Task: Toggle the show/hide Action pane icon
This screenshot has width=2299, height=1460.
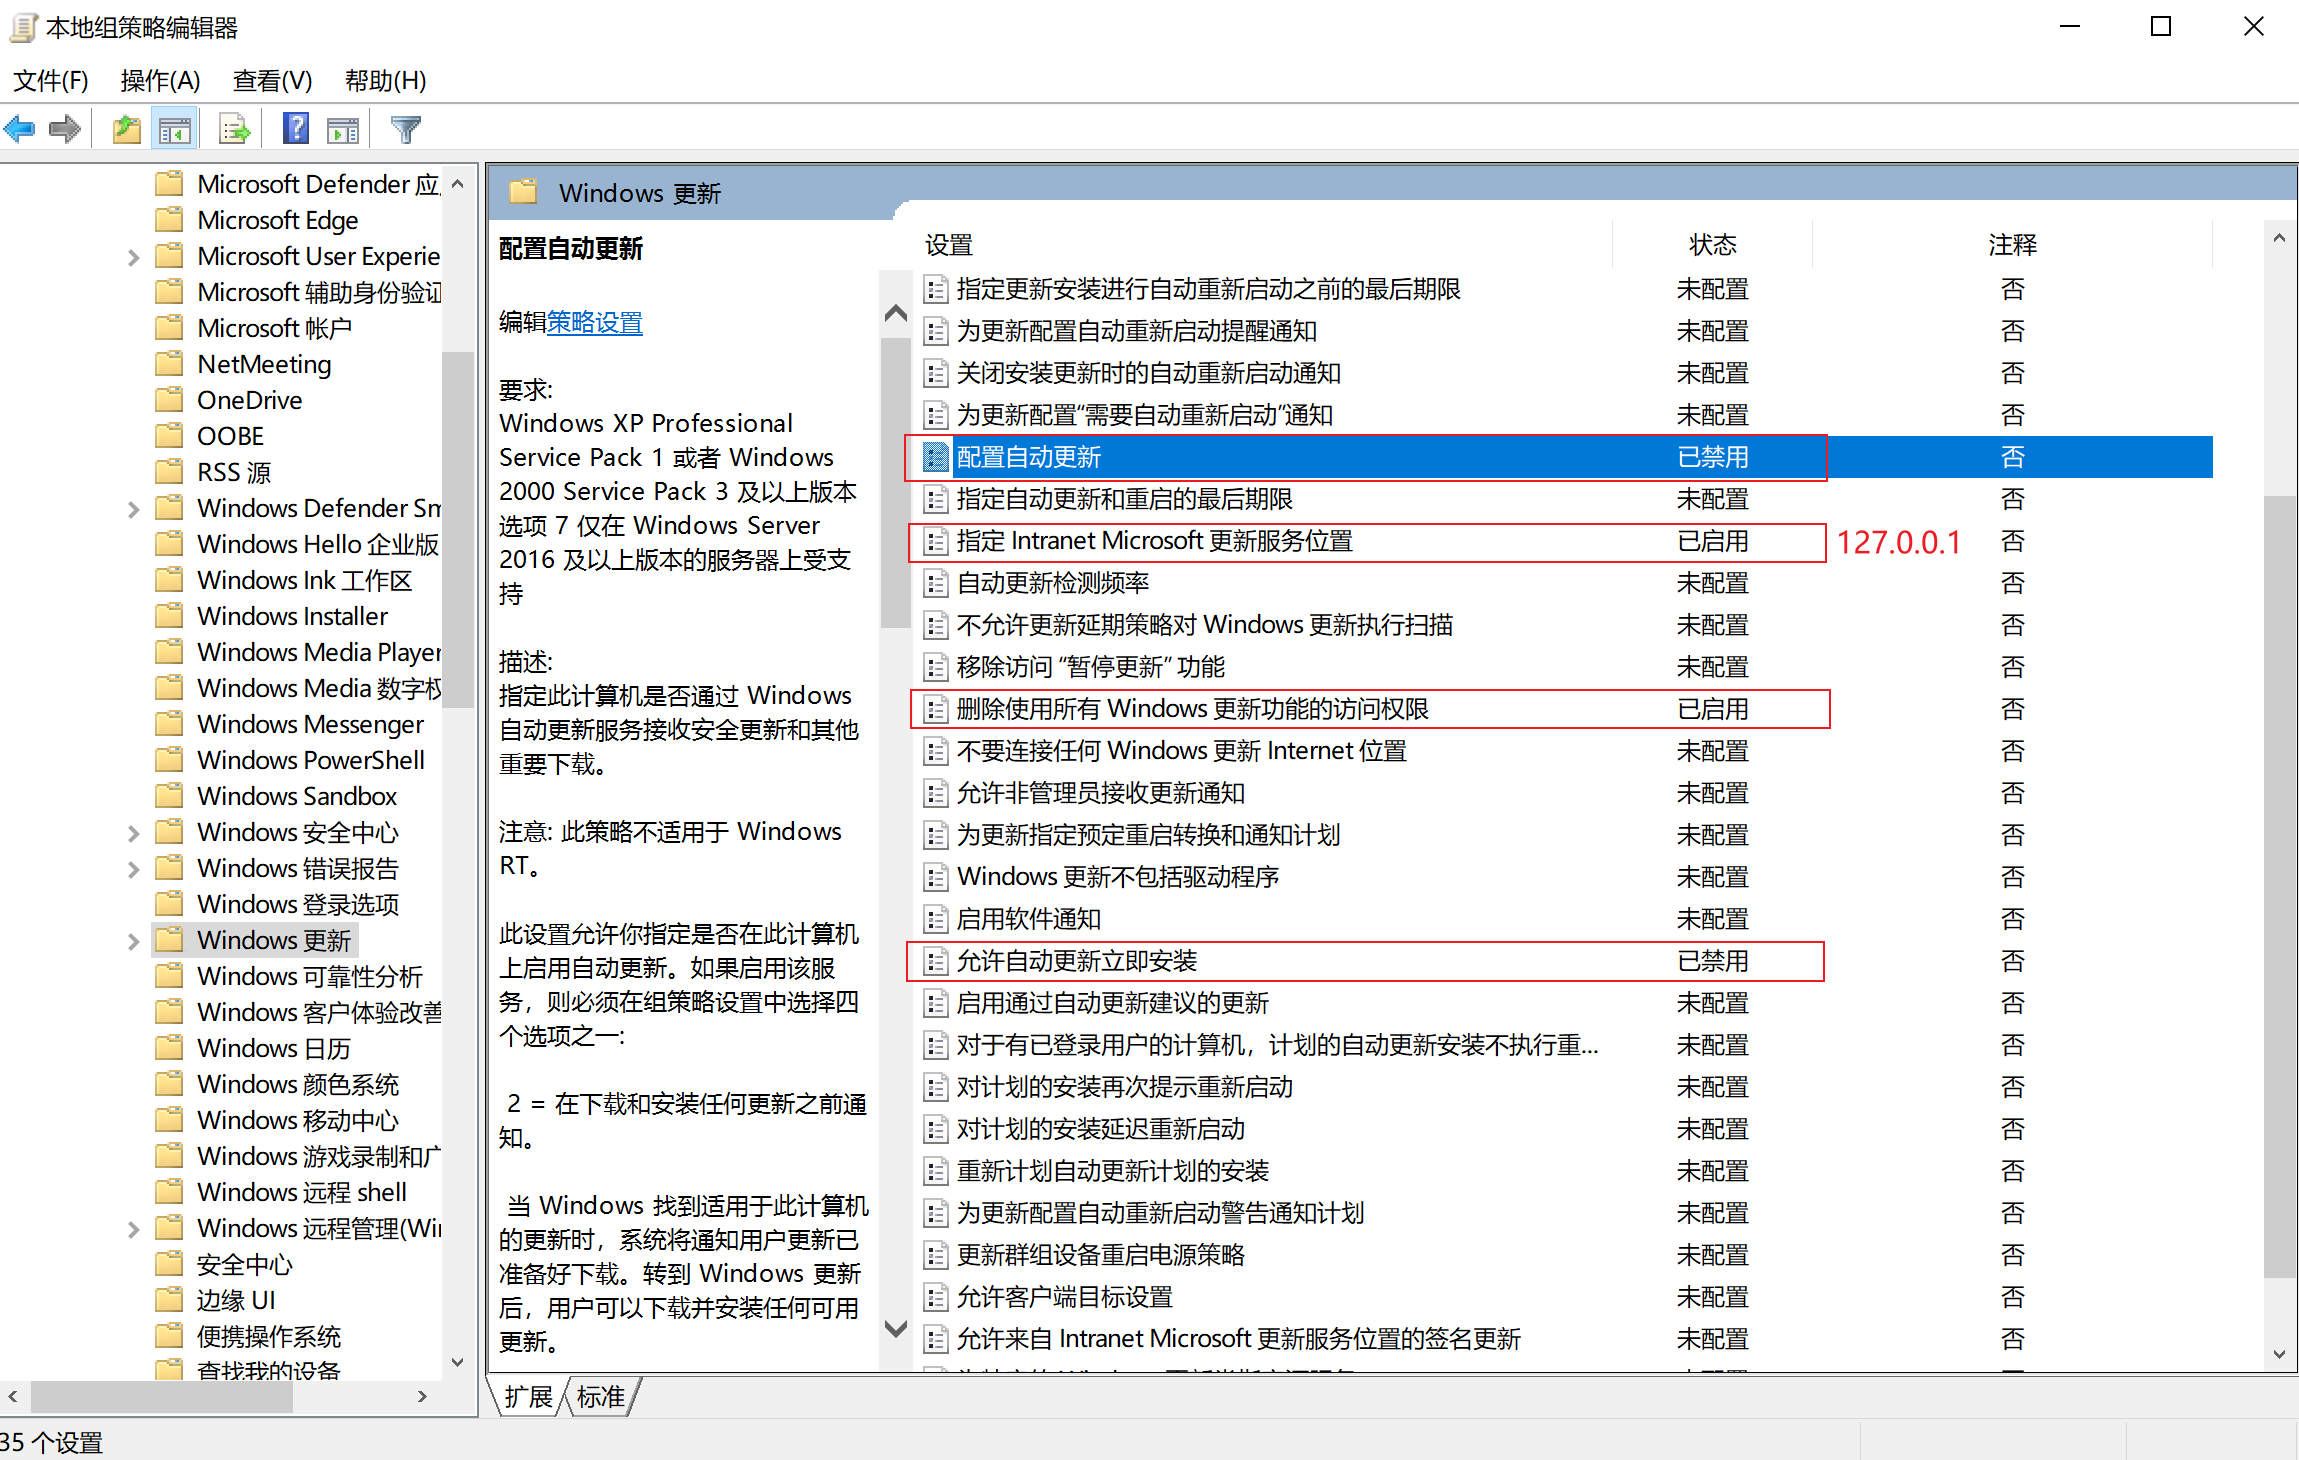Action: [x=343, y=129]
